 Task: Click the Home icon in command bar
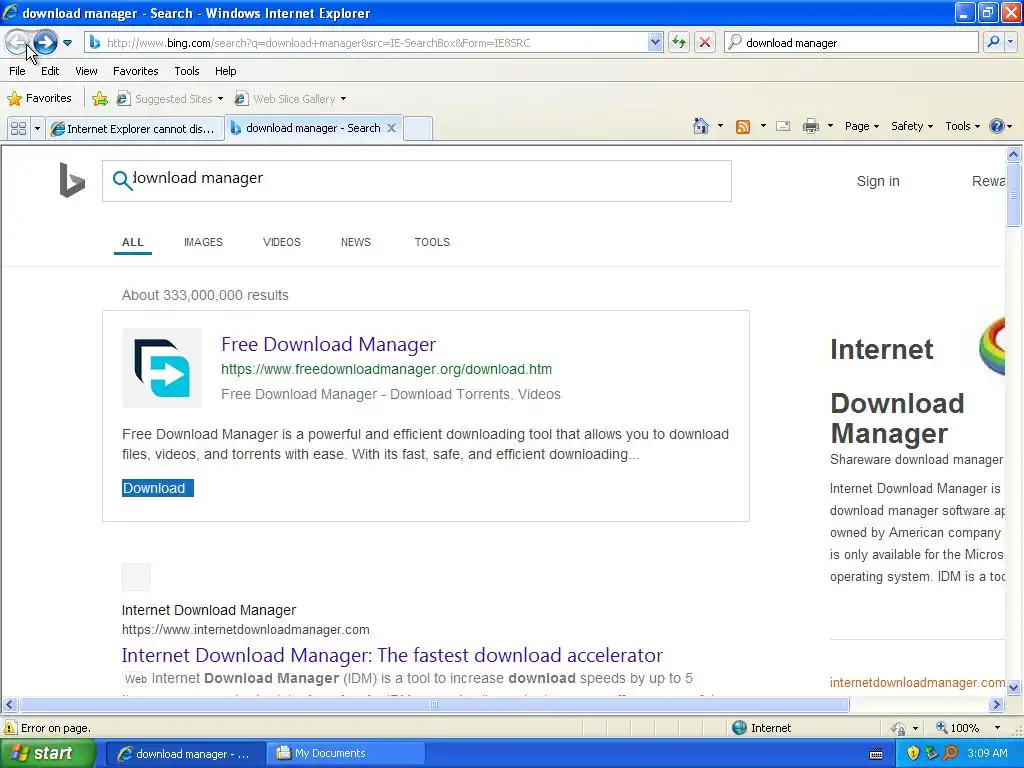point(701,126)
